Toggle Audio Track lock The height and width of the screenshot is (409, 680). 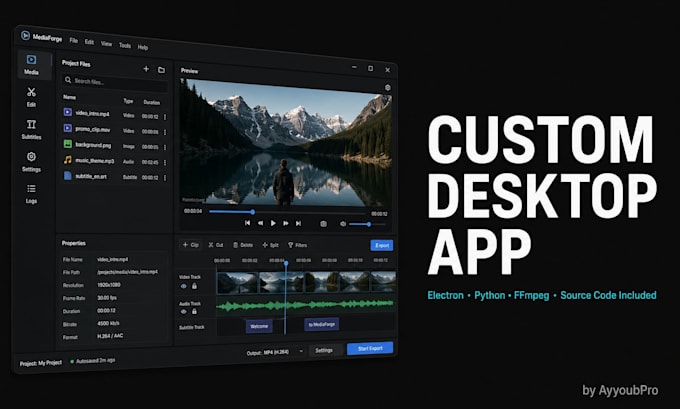(194, 311)
